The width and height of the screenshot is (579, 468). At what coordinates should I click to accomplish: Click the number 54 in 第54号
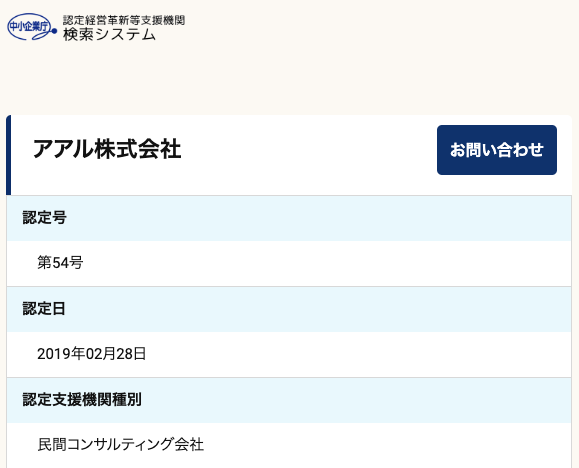pos(61,263)
